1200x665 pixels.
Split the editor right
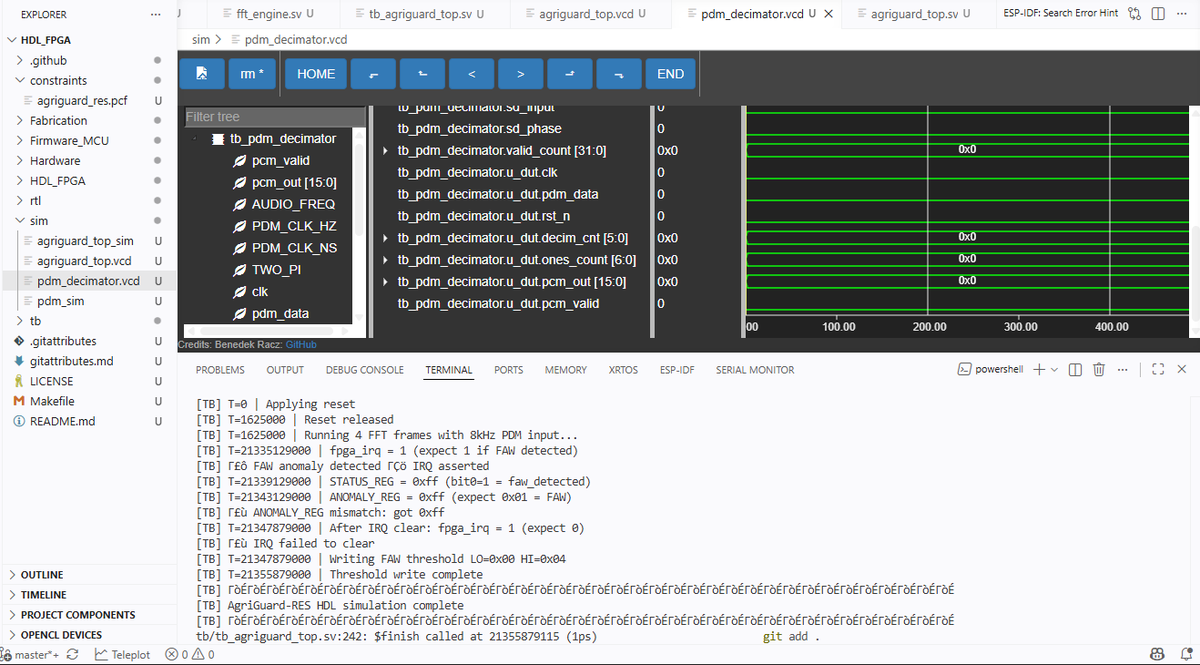click(x=1158, y=14)
